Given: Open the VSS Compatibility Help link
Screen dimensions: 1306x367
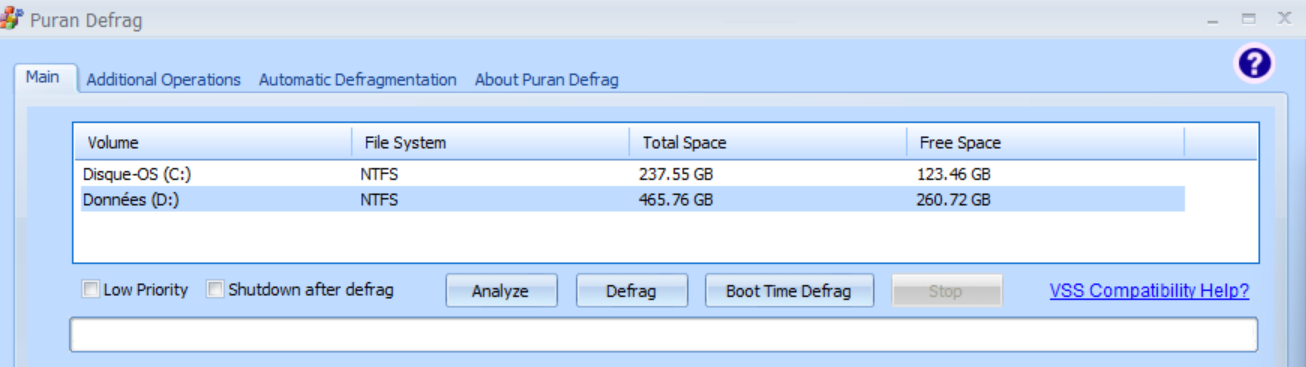Looking at the screenshot, I should point(1149,291).
